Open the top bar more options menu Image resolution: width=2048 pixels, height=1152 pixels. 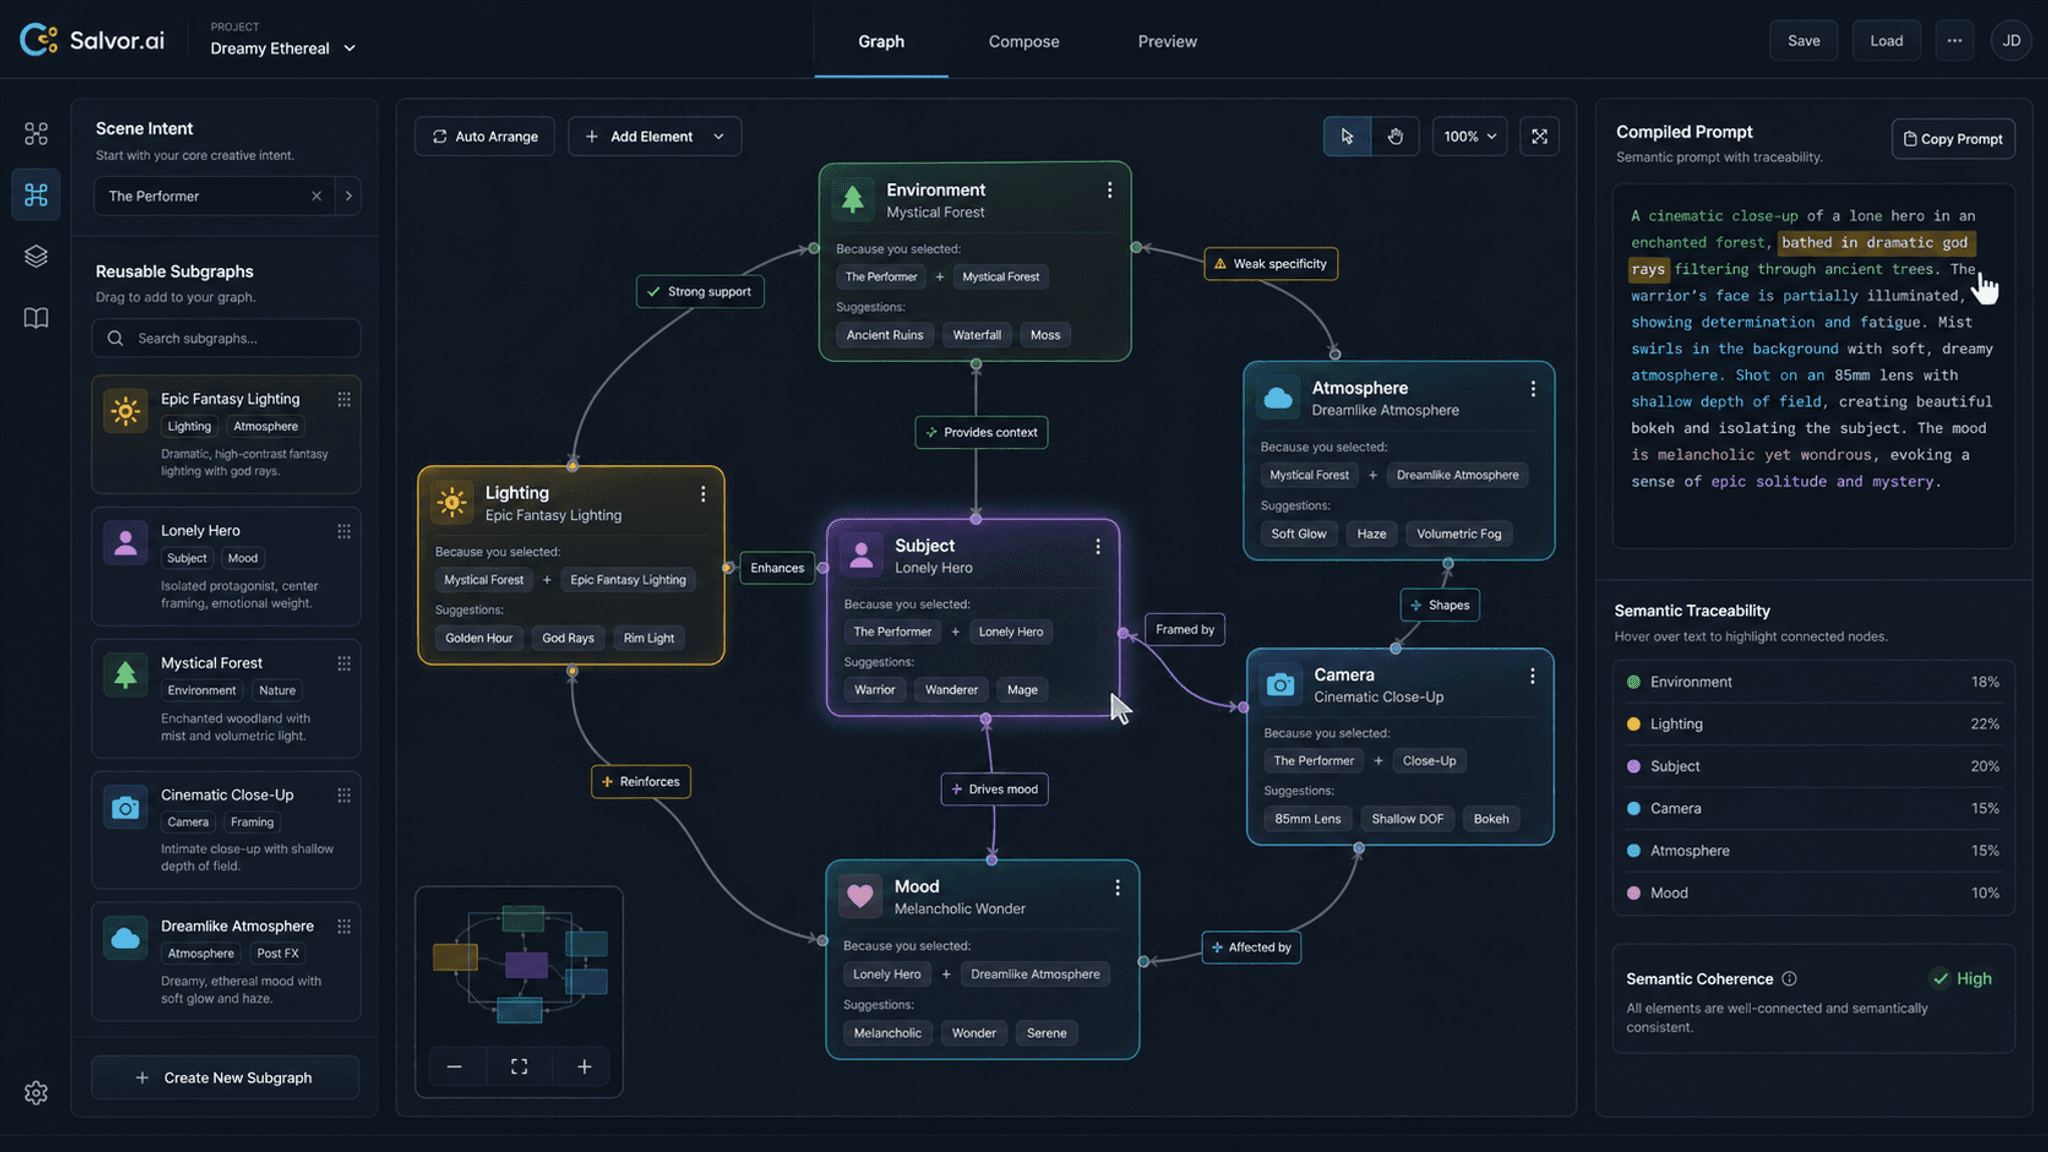click(x=1954, y=41)
